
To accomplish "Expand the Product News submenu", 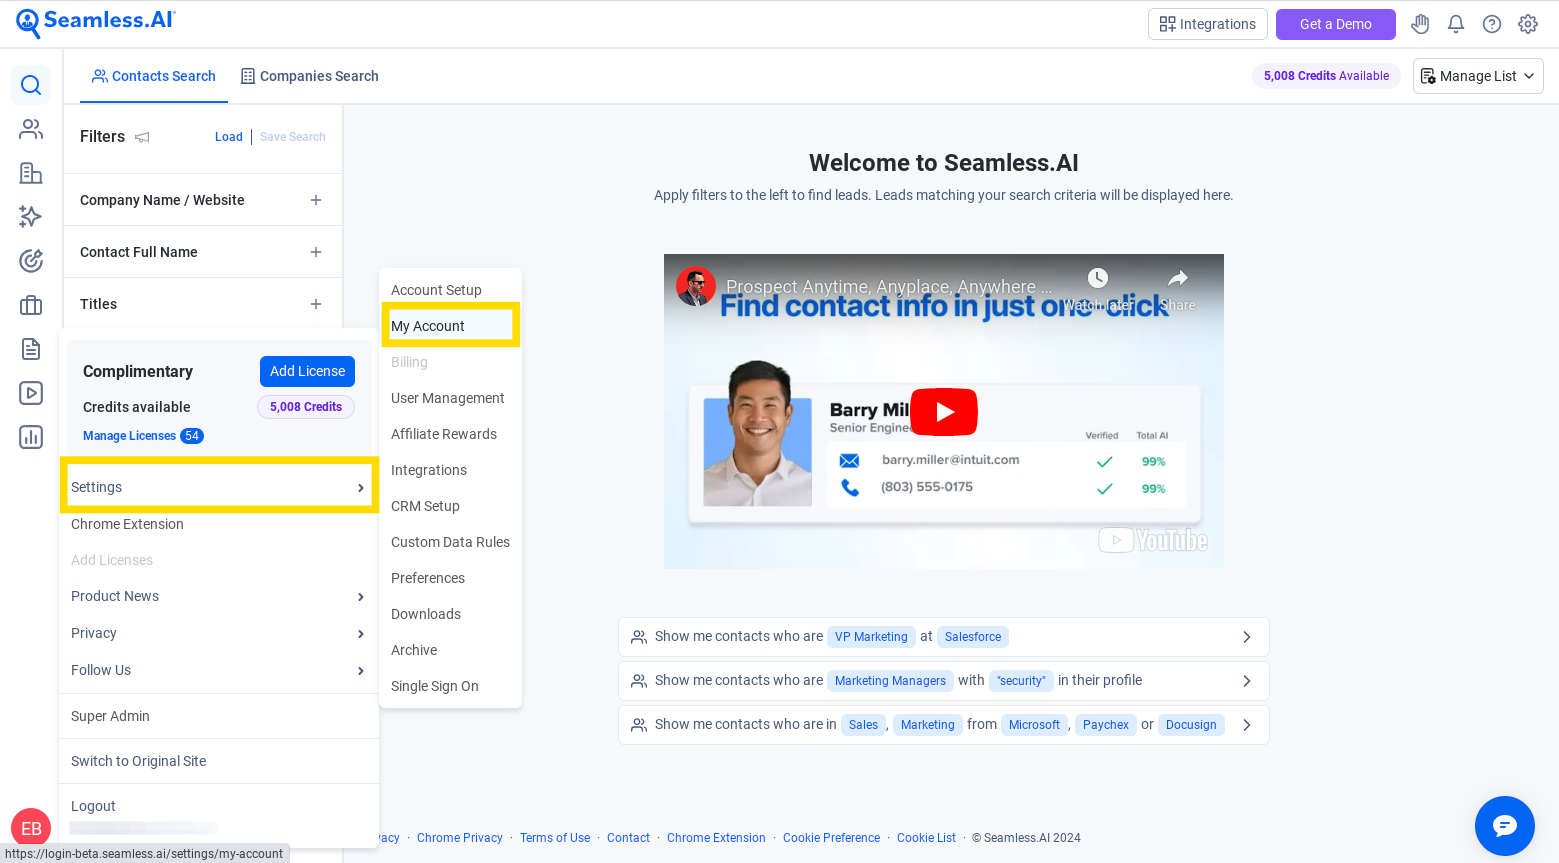I will [217, 596].
